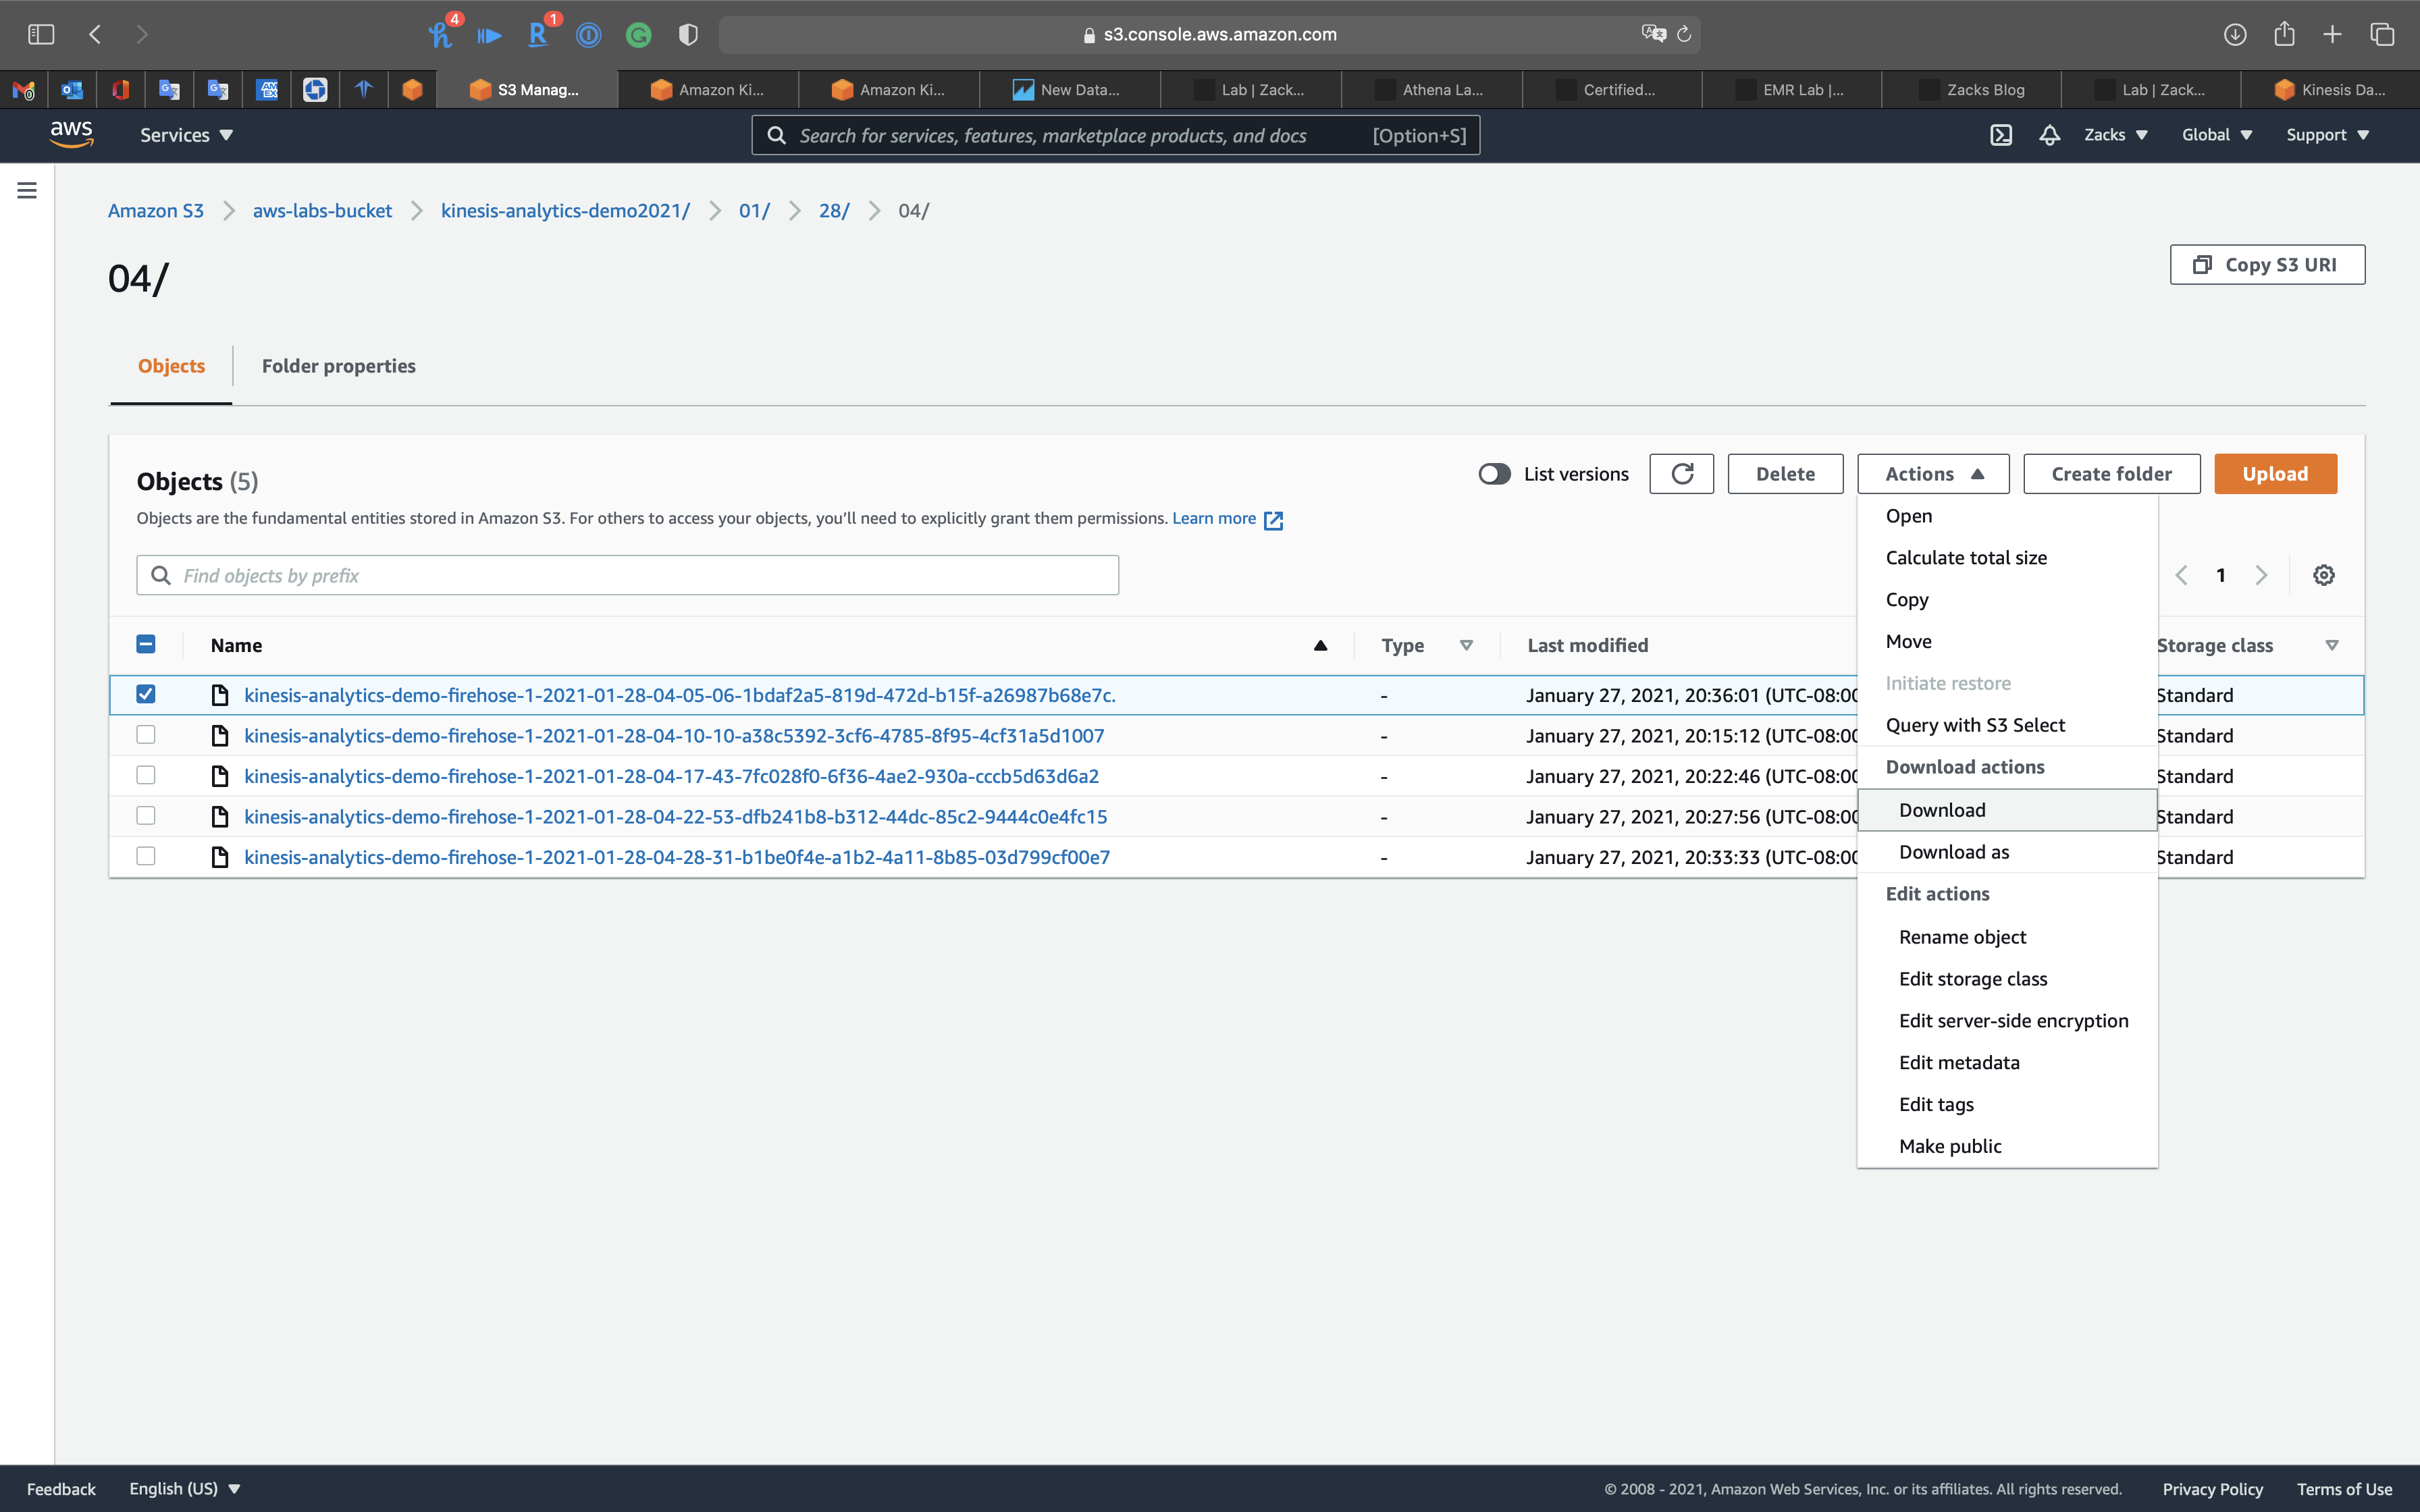
Task: Expand the Services dropdown
Action: (186, 135)
